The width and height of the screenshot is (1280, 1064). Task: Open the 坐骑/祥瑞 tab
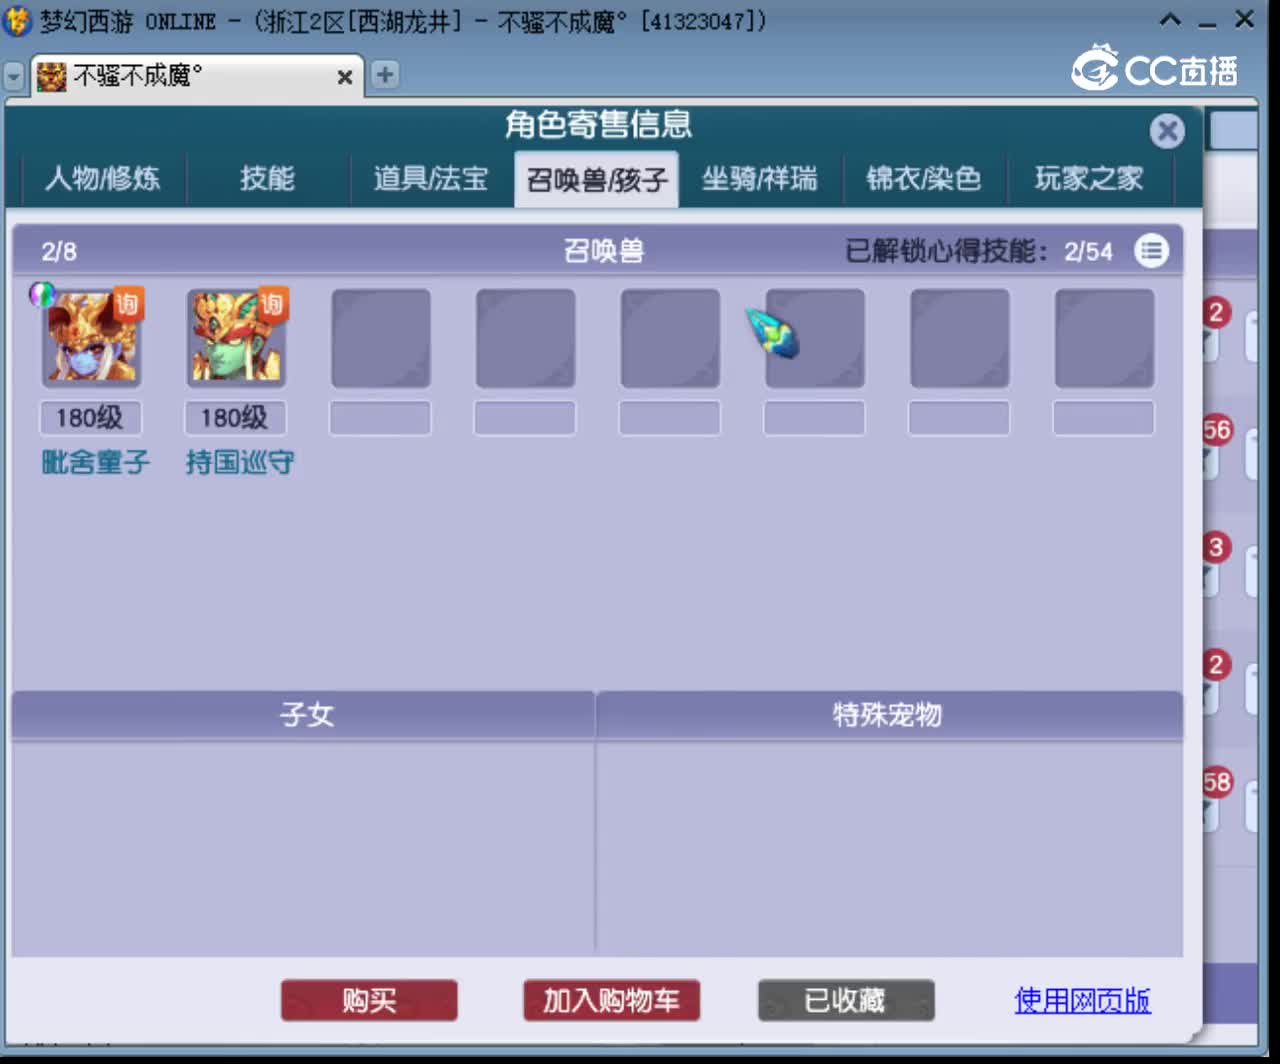(760, 179)
